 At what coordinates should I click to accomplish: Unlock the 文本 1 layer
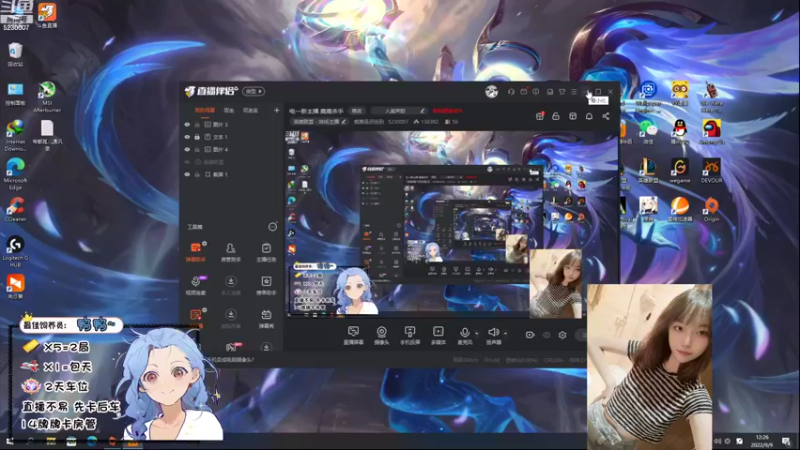click(x=197, y=137)
